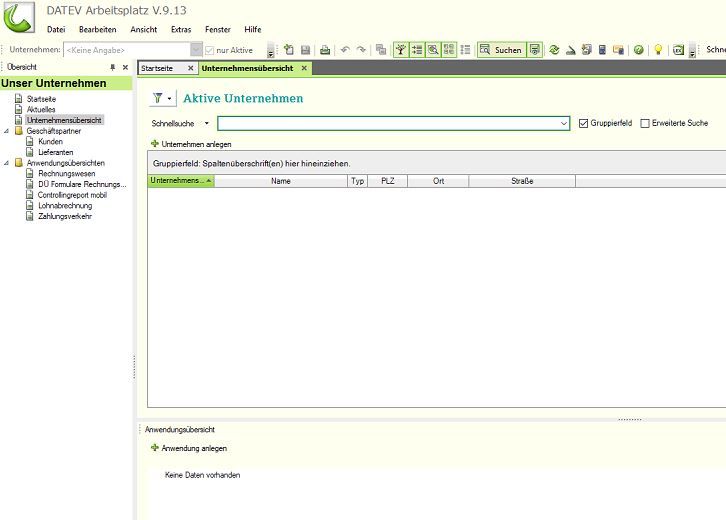Screen dimensions: 726x520
Task: Click the bulleted list toolbar icon
Action: [466, 50]
